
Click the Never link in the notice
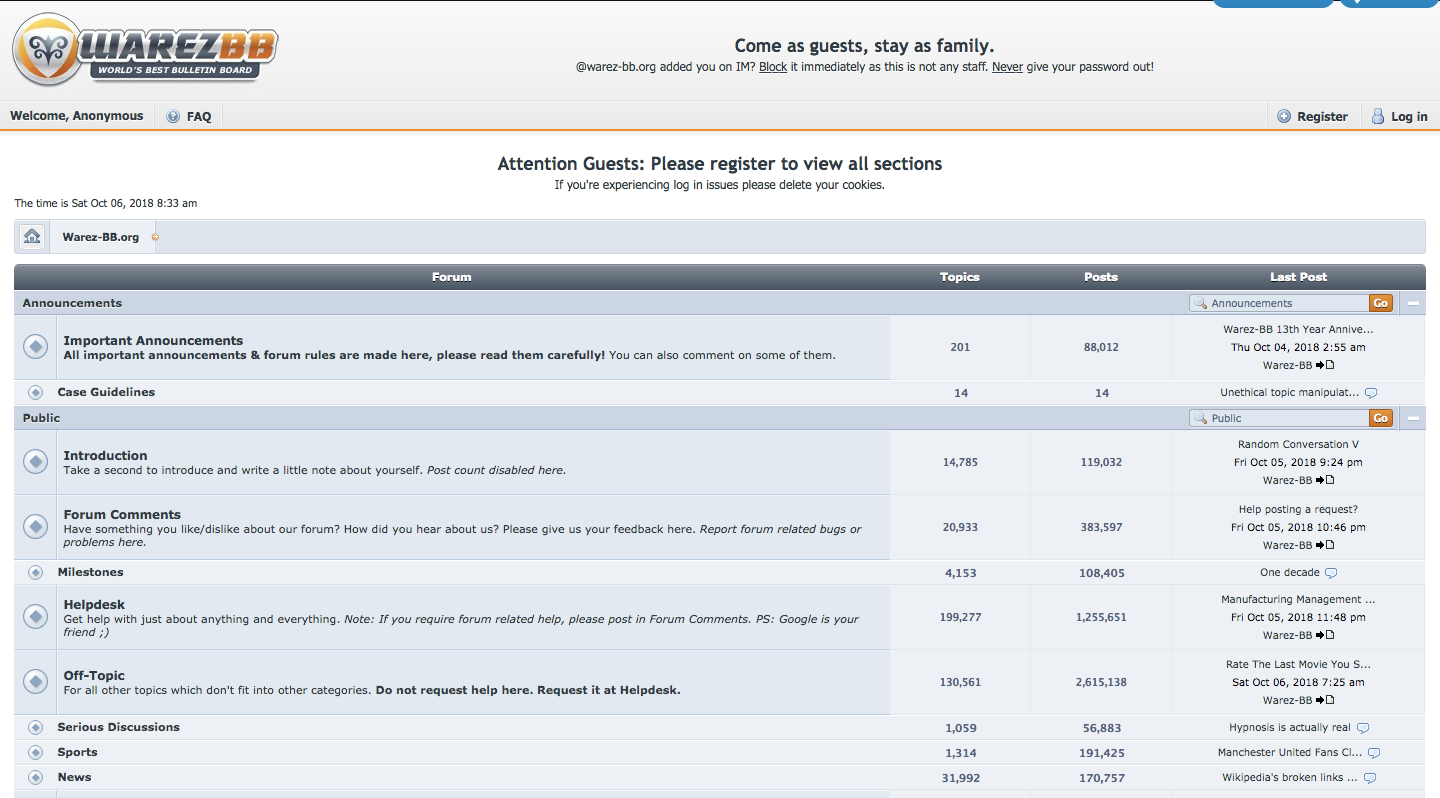coord(1007,67)
